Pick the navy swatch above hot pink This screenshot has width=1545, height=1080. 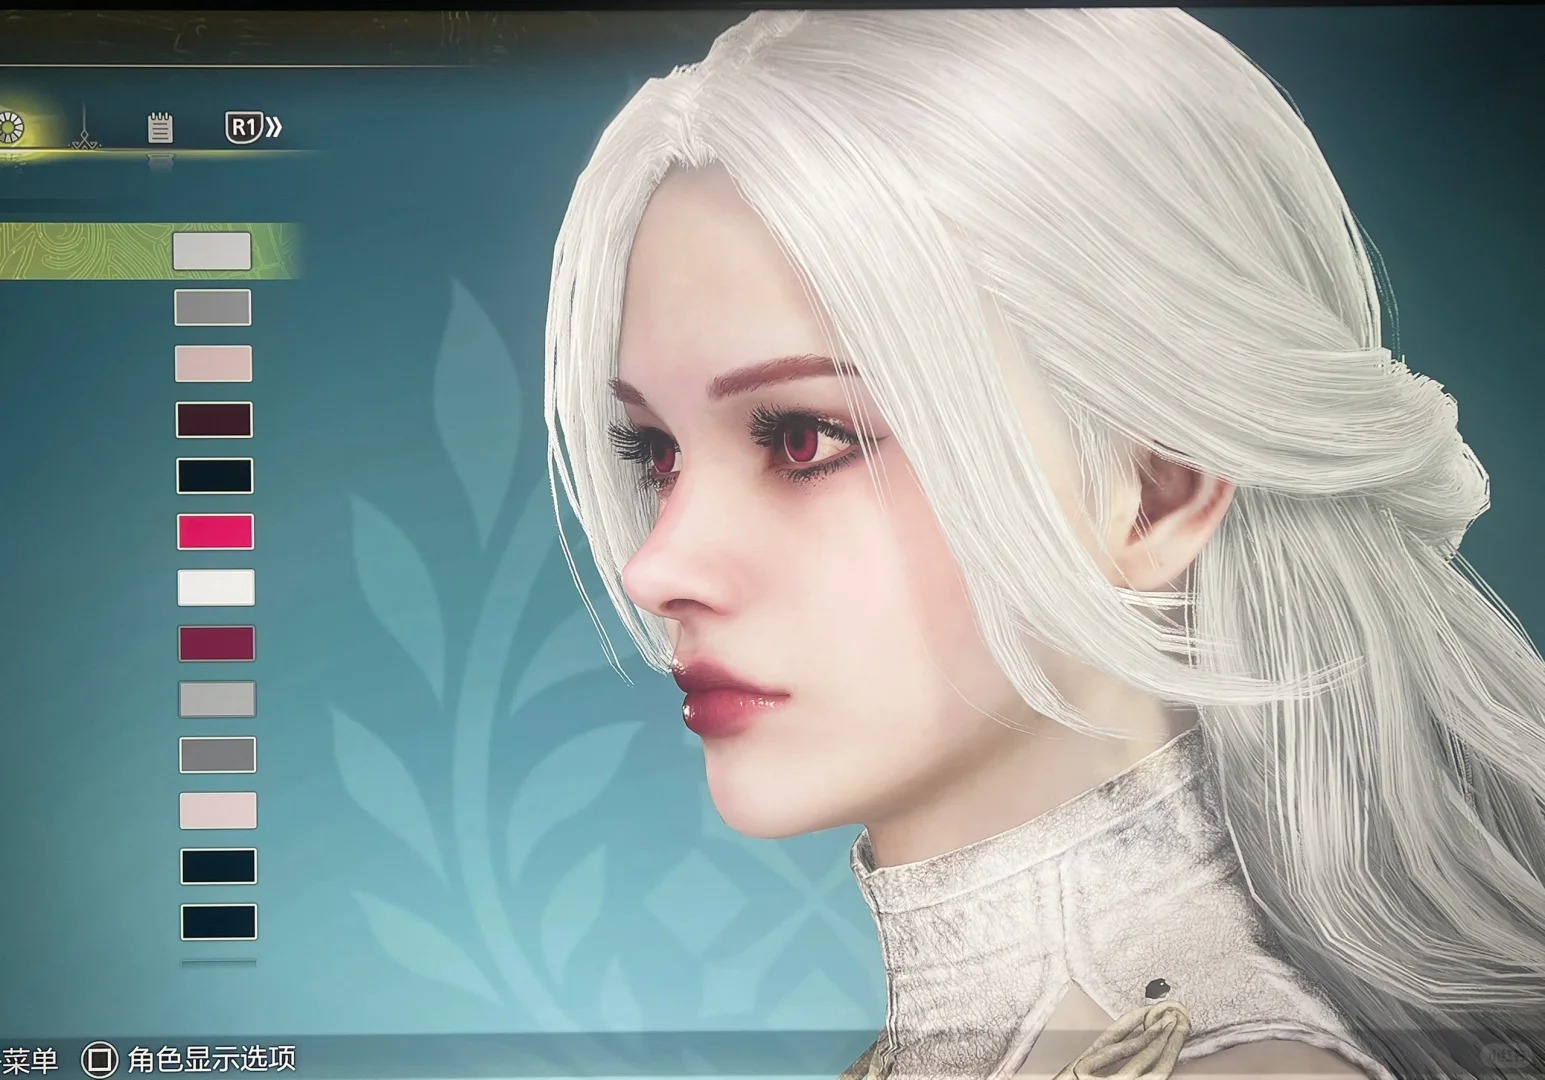coord(215,476)
